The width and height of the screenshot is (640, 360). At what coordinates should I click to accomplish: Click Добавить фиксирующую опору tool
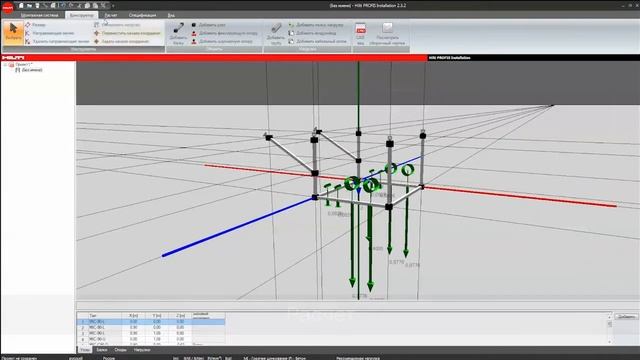(224, 33)
